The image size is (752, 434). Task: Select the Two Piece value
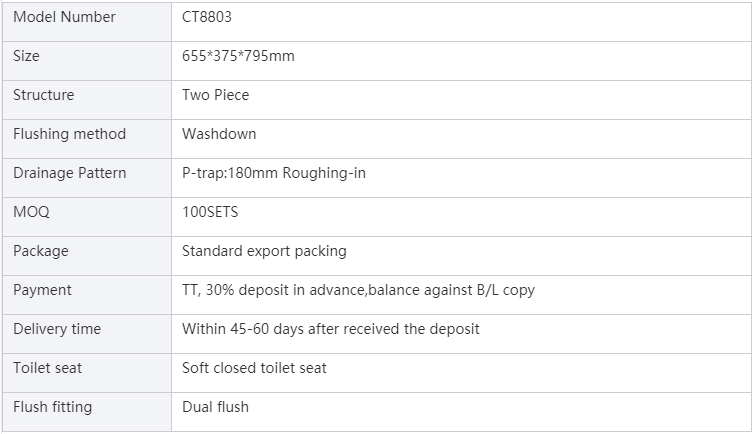216,95
